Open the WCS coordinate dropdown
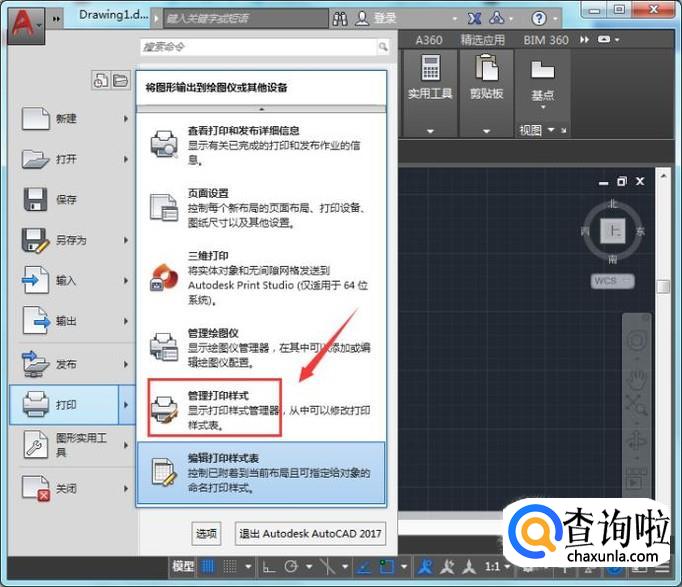The width and height of the screenshot is (682, 587). (612, 281)
